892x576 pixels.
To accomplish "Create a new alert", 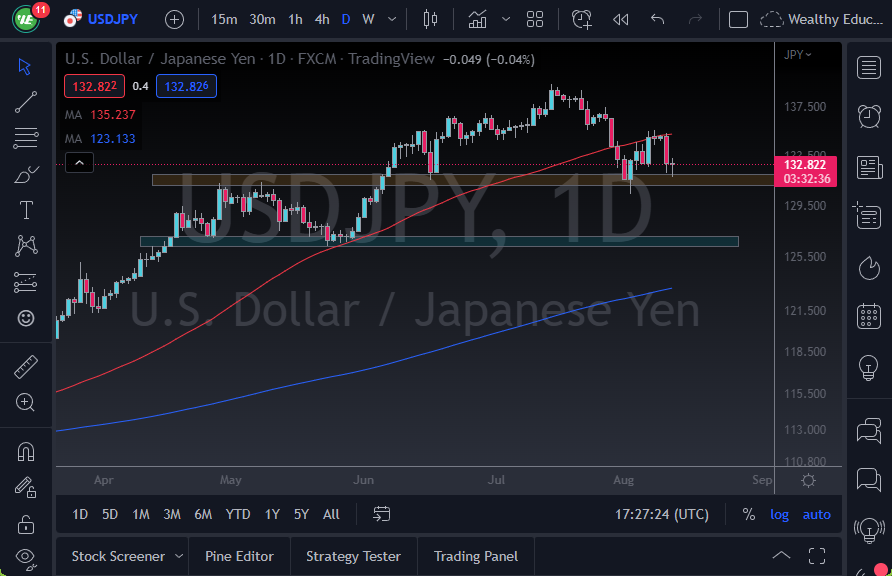I will point(581,19).
